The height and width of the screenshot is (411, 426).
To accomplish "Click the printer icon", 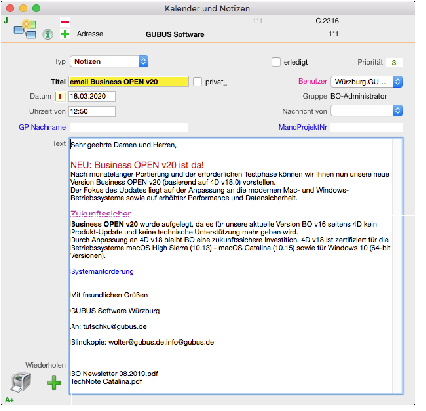I will point(21,382).
